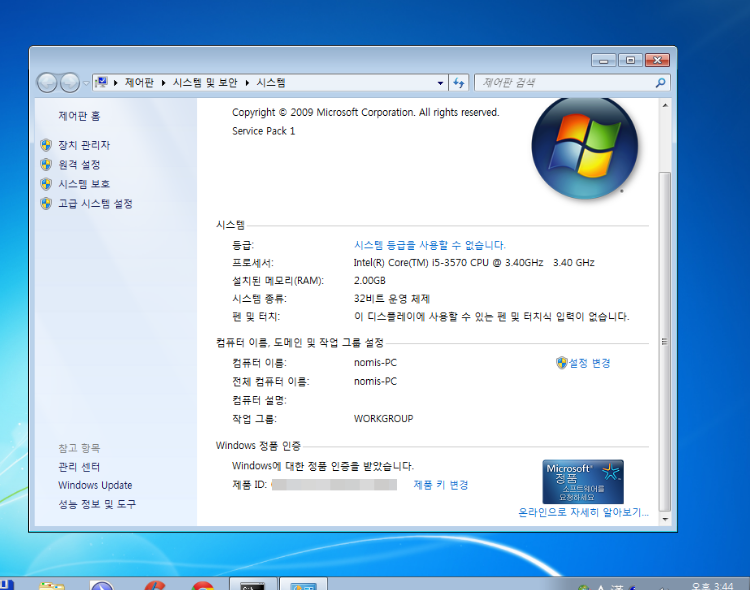The width and height of the screenshot is (750, 590).
Task: Open Chrome from taskbar
Action: pos(203,586)
